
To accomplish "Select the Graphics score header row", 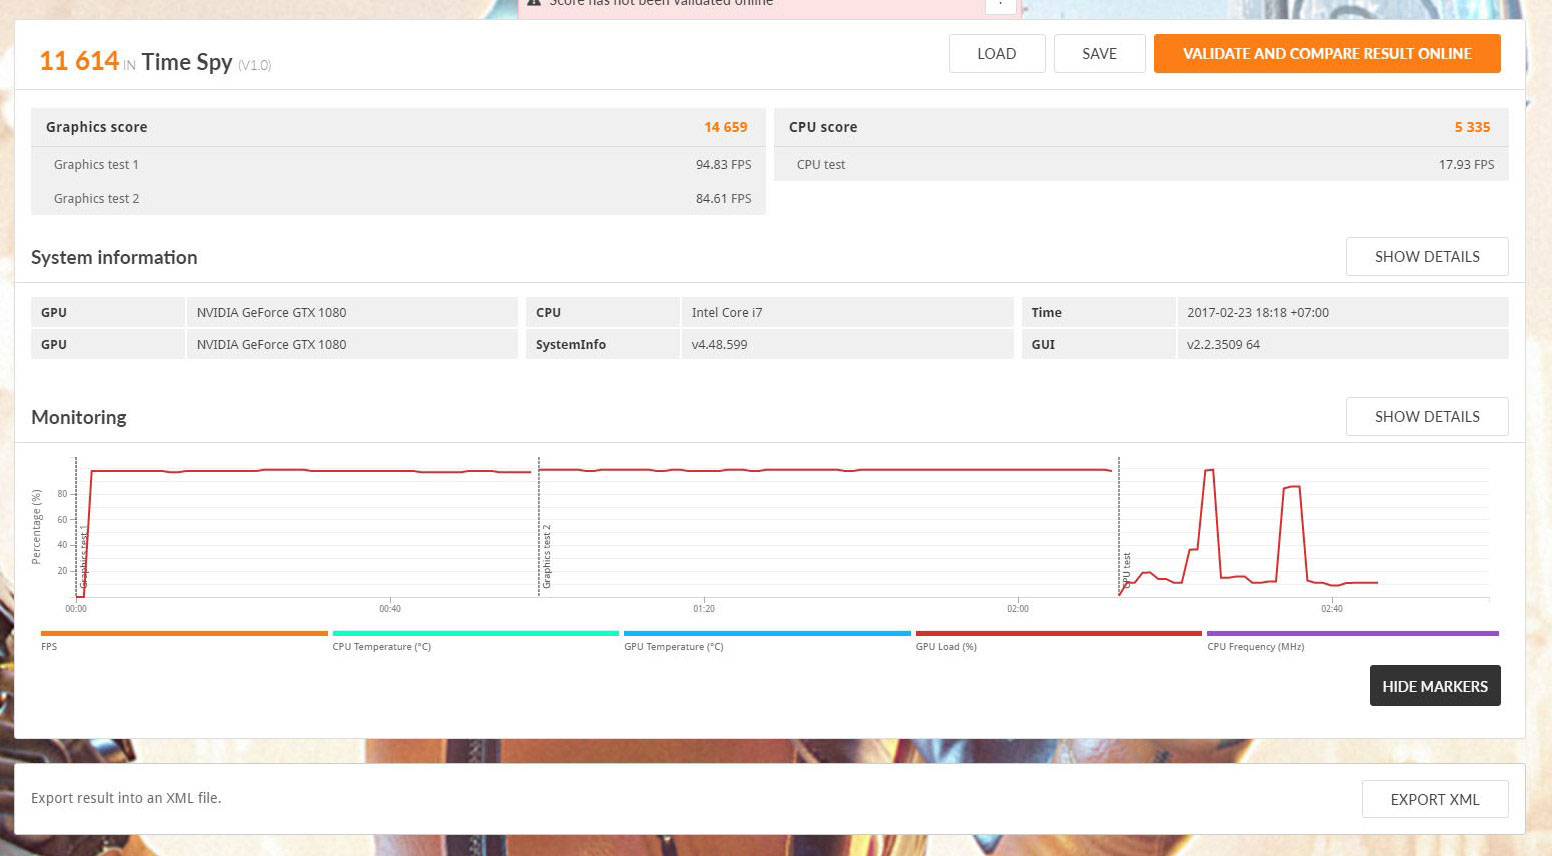I will pos(397,127).
